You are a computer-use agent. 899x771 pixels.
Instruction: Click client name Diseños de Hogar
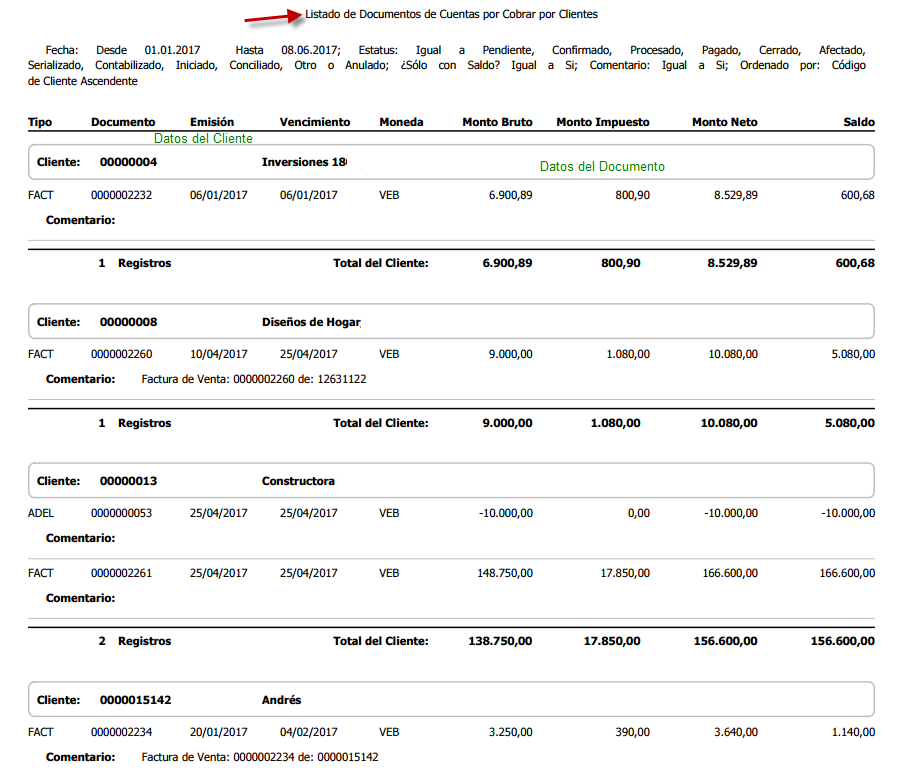pyautogui.click(x=311, y=322)
